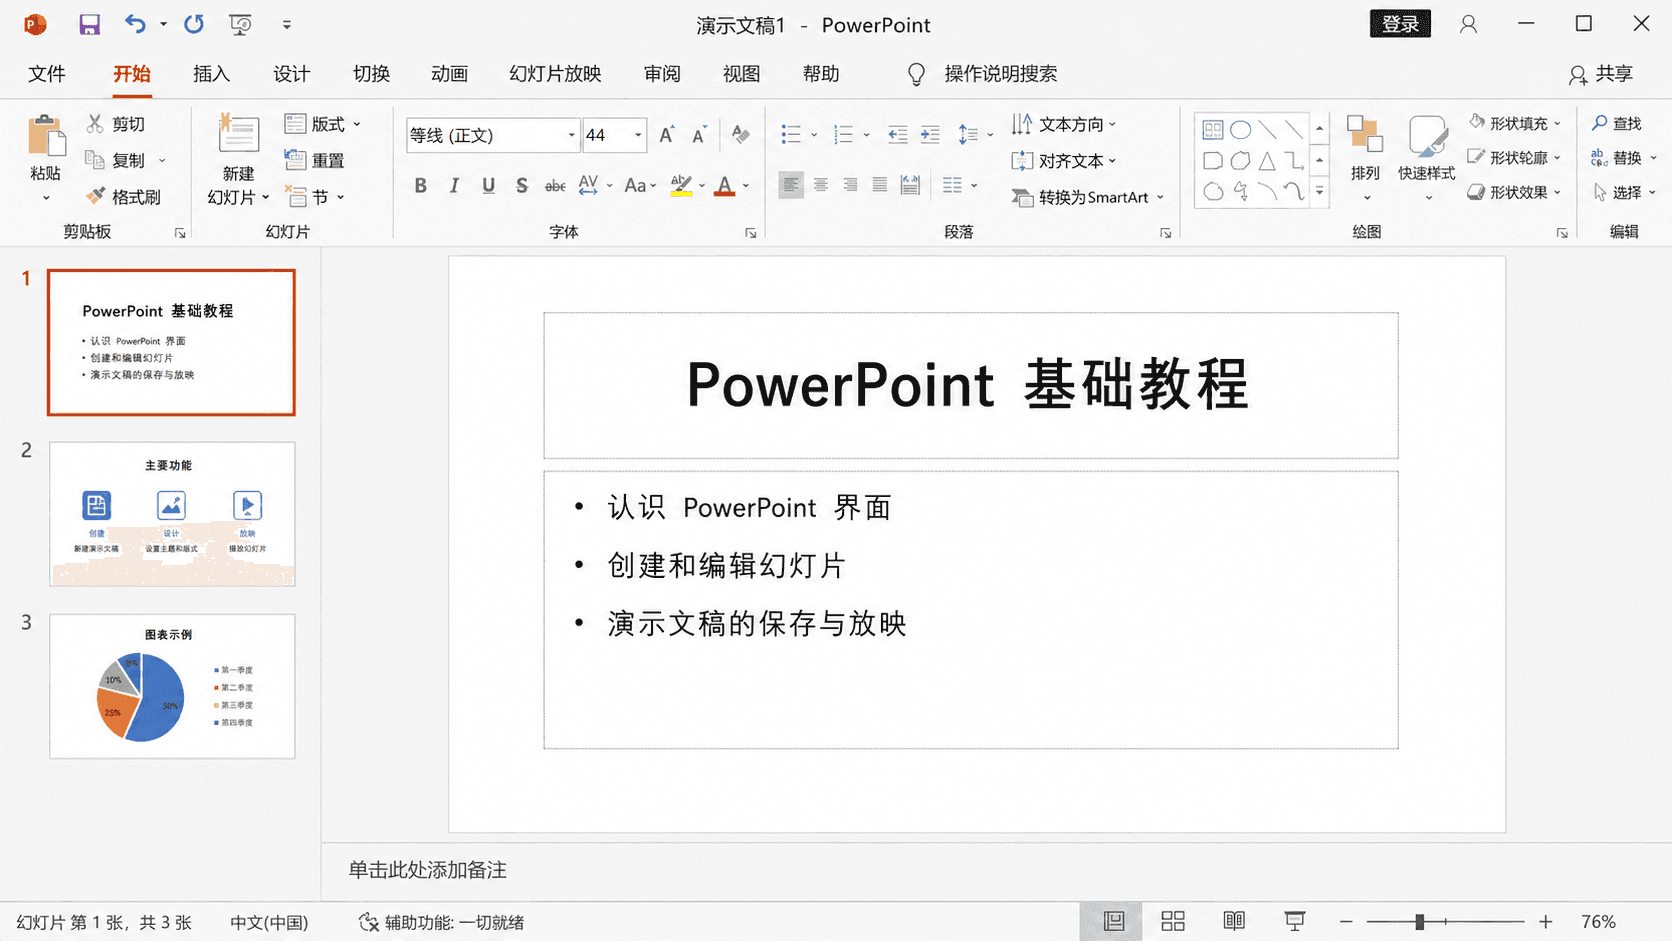This screenshot has height=941, width=1672.
Task: Click 共享 share button
Action: (1601, 74)
